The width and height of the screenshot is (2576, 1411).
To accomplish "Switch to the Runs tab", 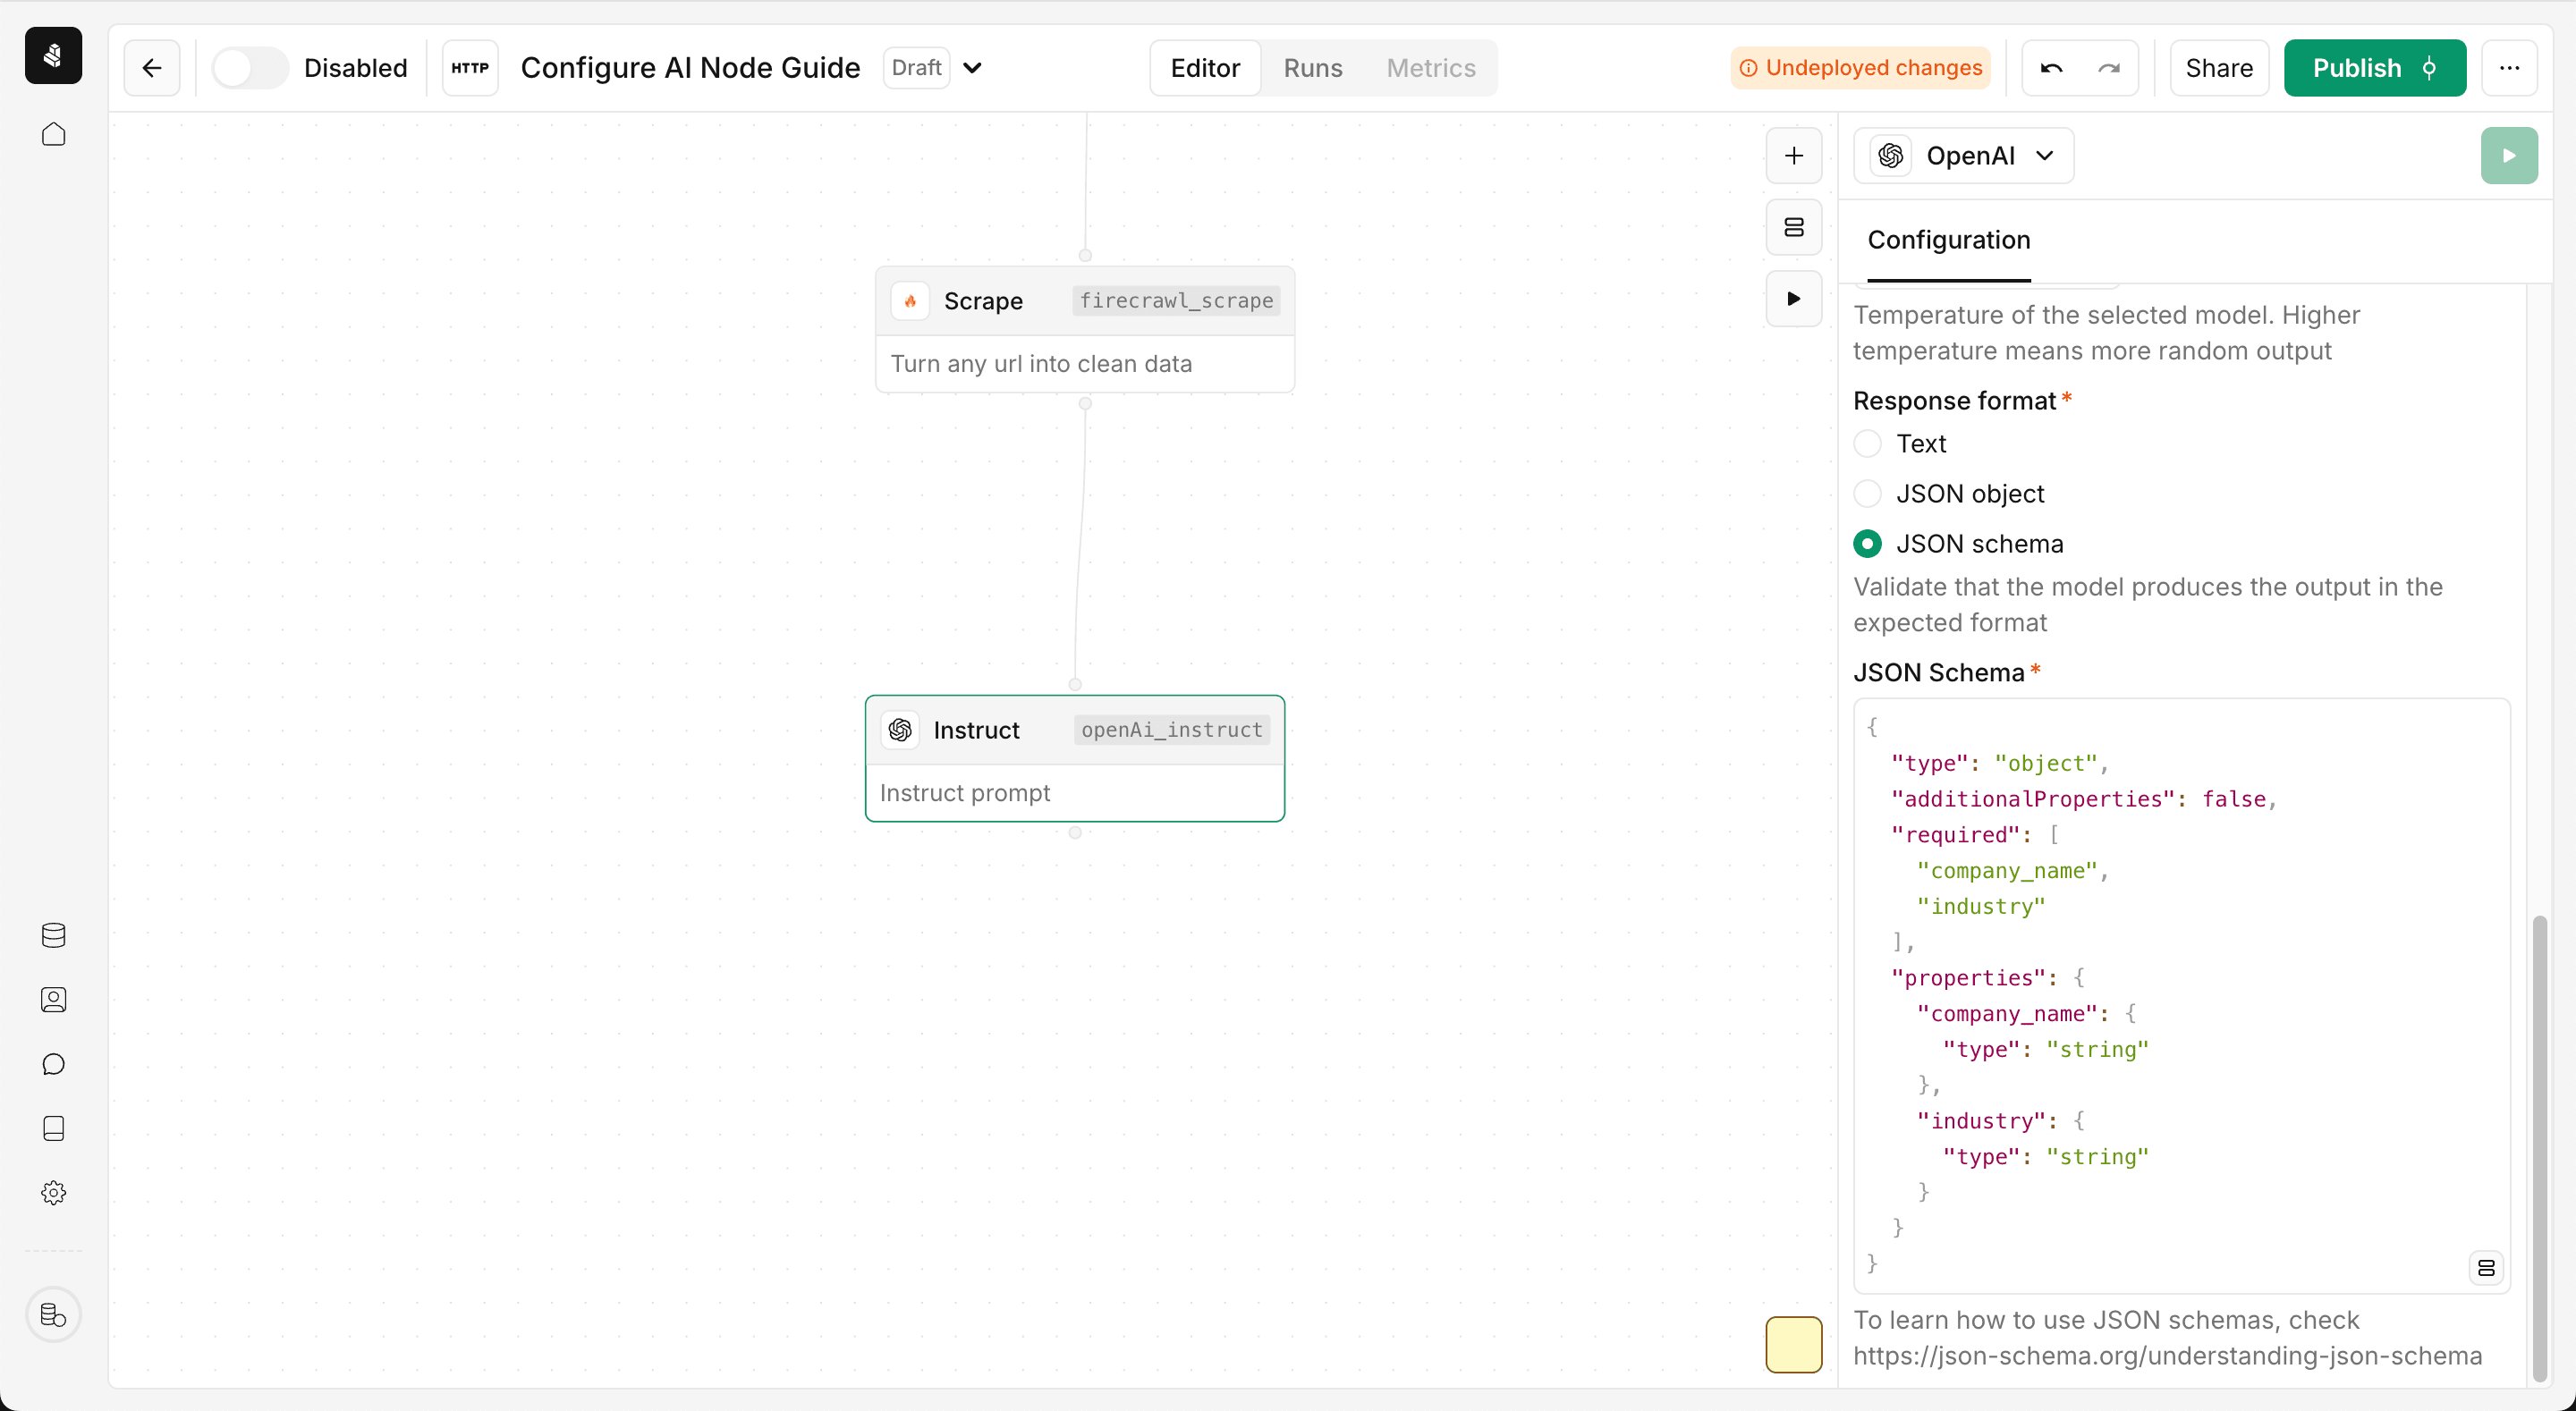I will [x=1312, y=68].
